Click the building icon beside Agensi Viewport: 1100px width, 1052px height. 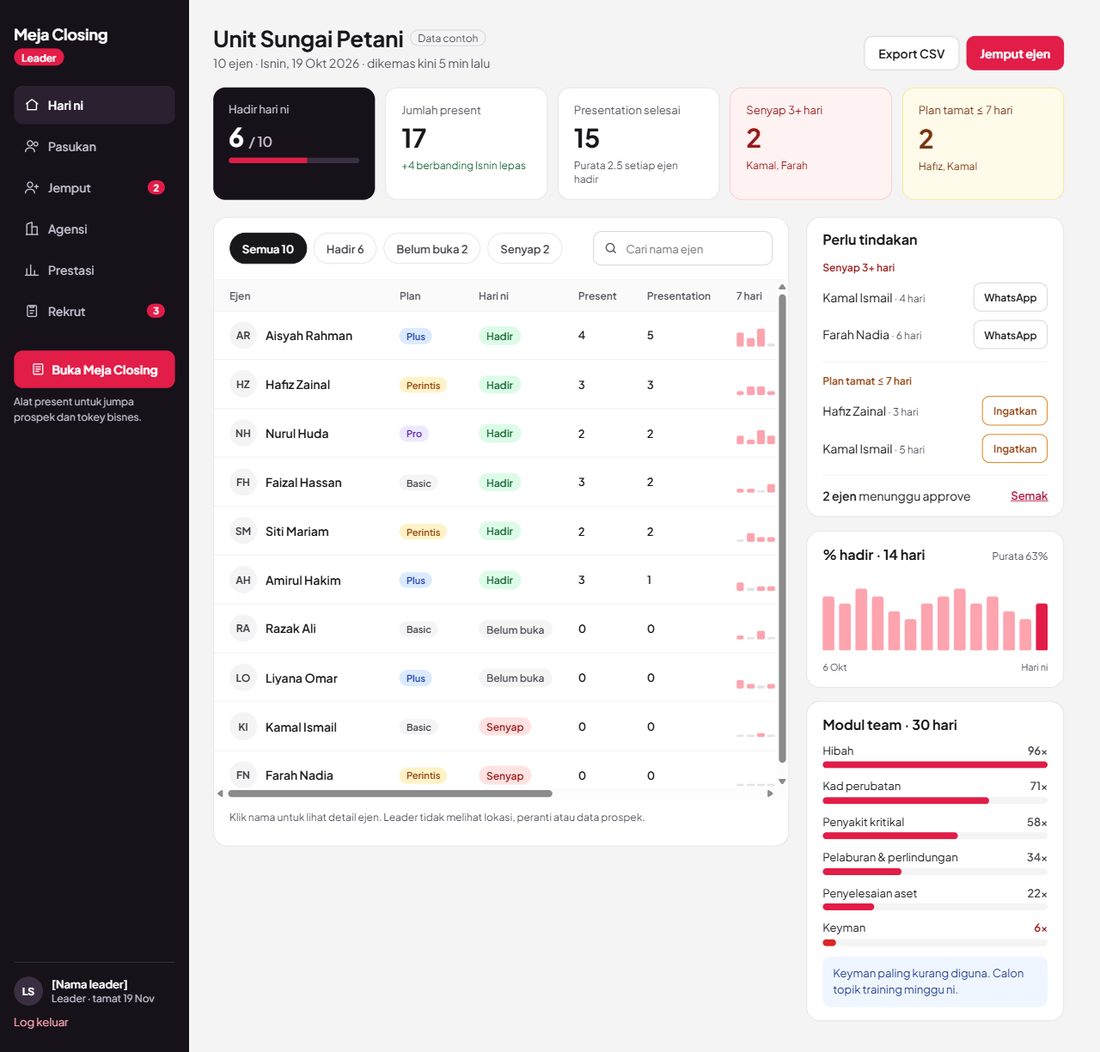click(x=32, y=229)
